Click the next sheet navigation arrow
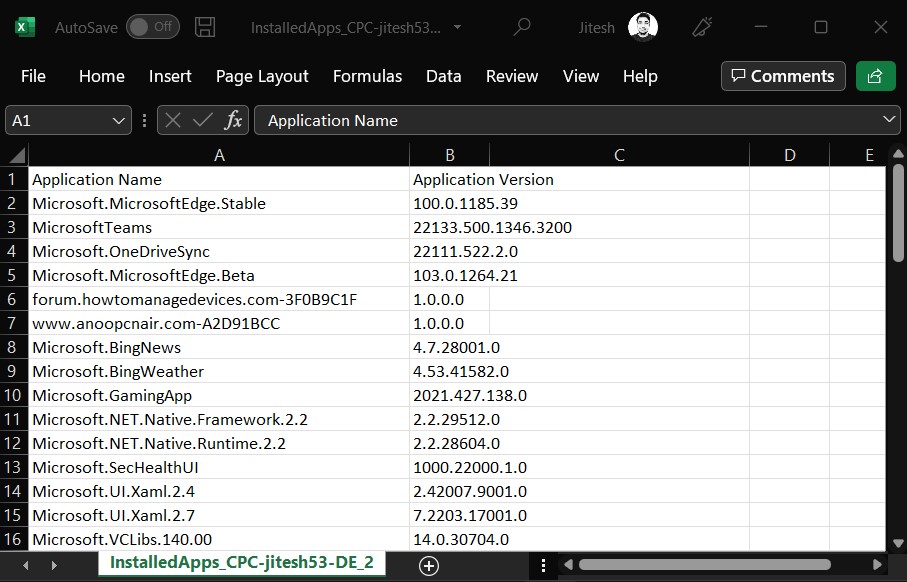The width and height of the screenshot is (907, 582). [x=54, y=565]
